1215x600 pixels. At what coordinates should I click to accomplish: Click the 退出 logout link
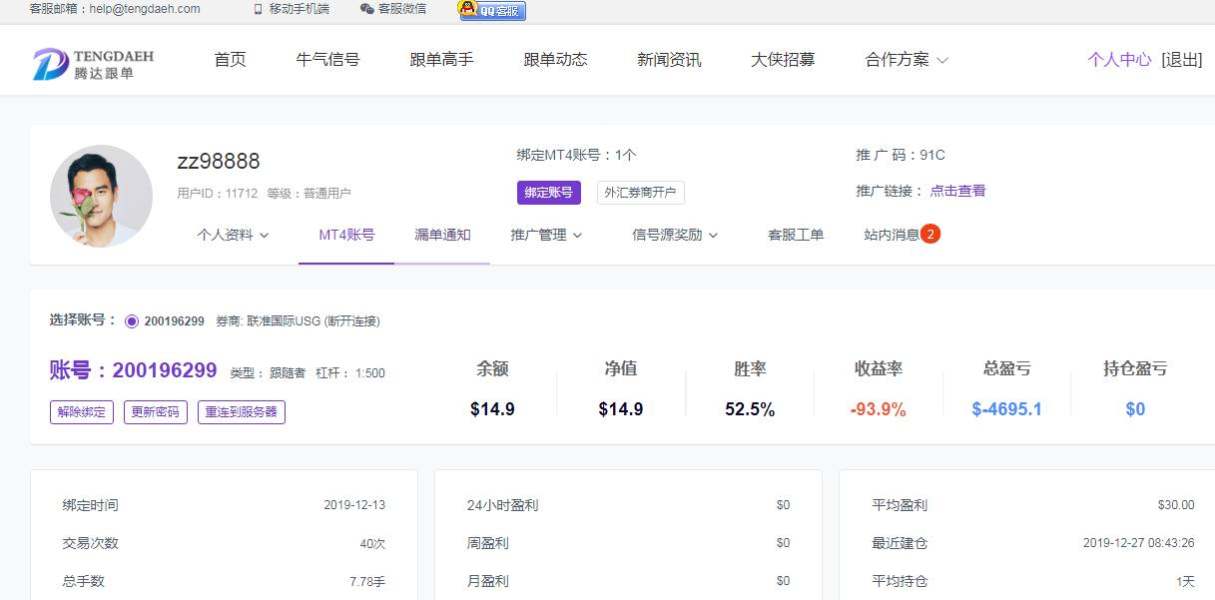[x=1181, y=60]
